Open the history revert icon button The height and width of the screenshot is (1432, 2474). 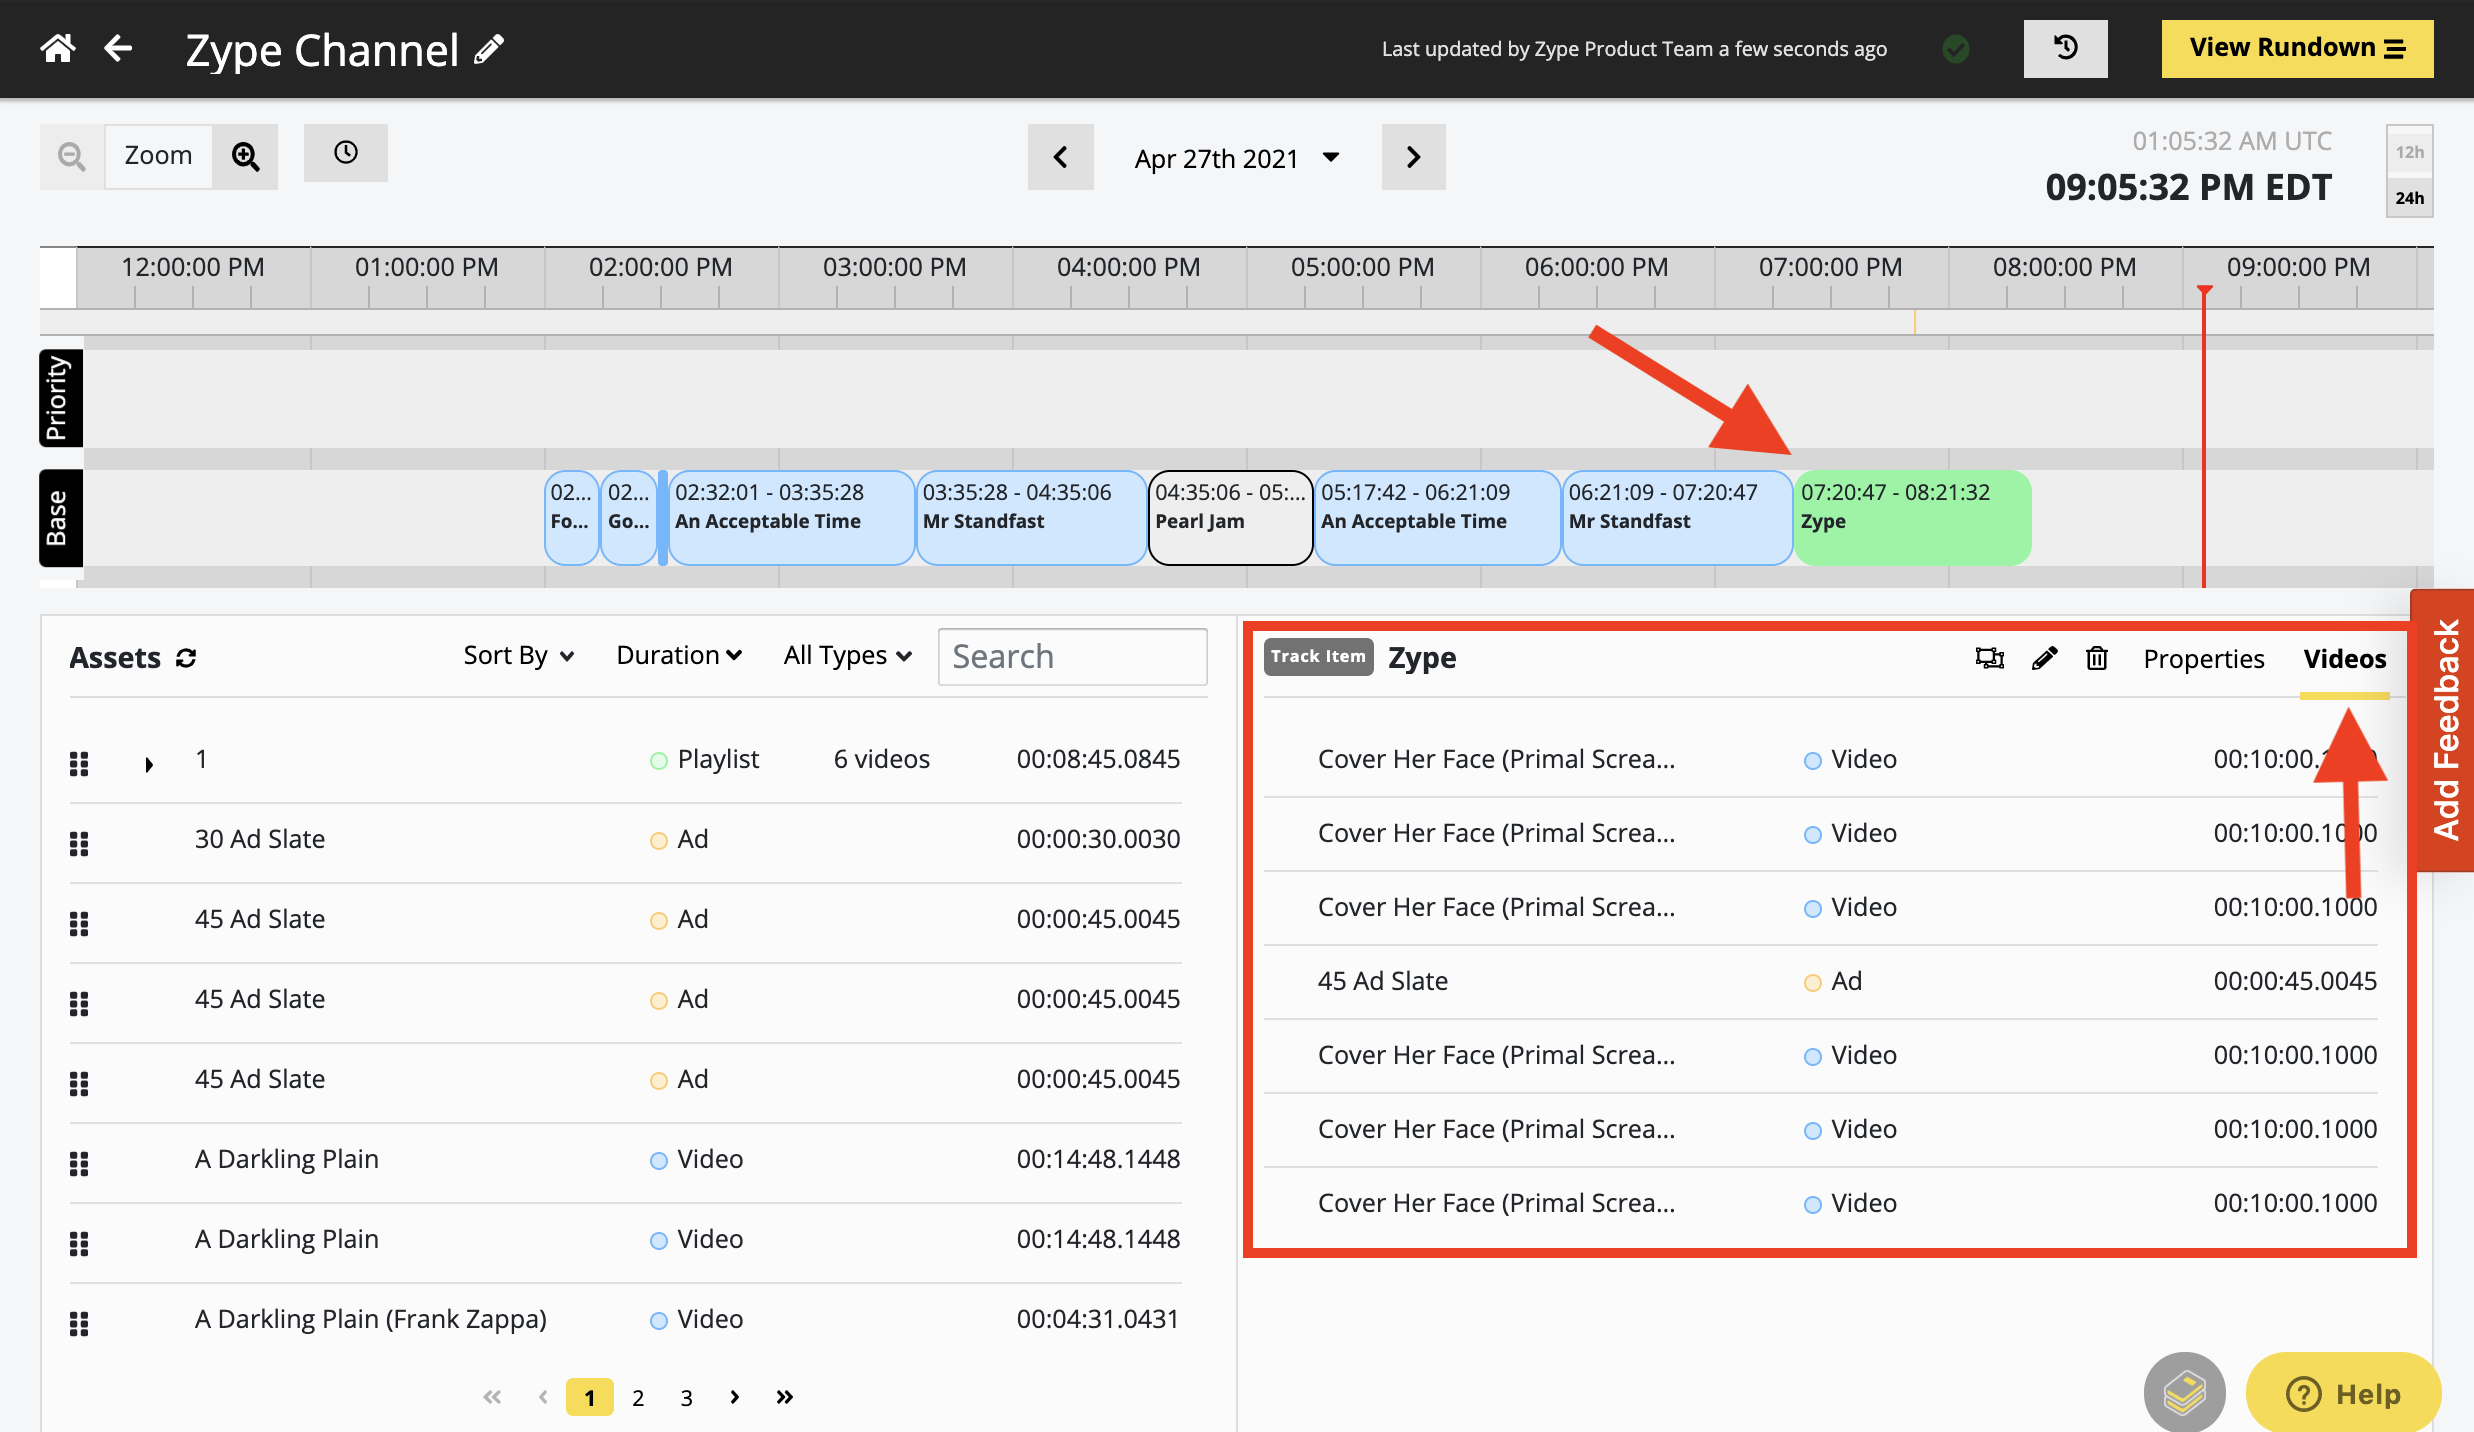coord(2065,48)
